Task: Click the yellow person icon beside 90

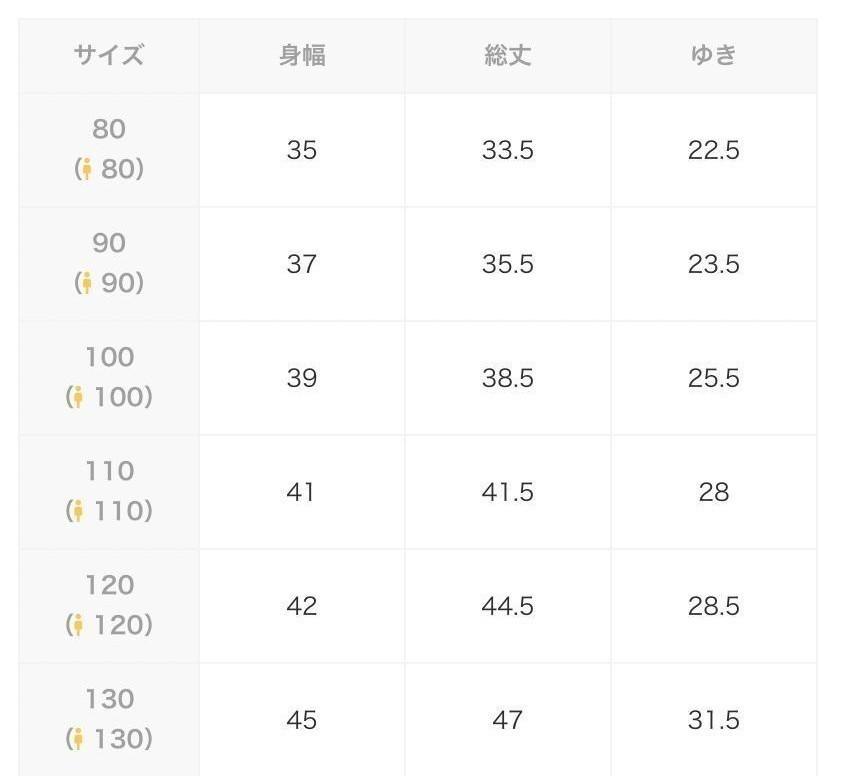Action: pyautogui.click(x=86, y=283)
